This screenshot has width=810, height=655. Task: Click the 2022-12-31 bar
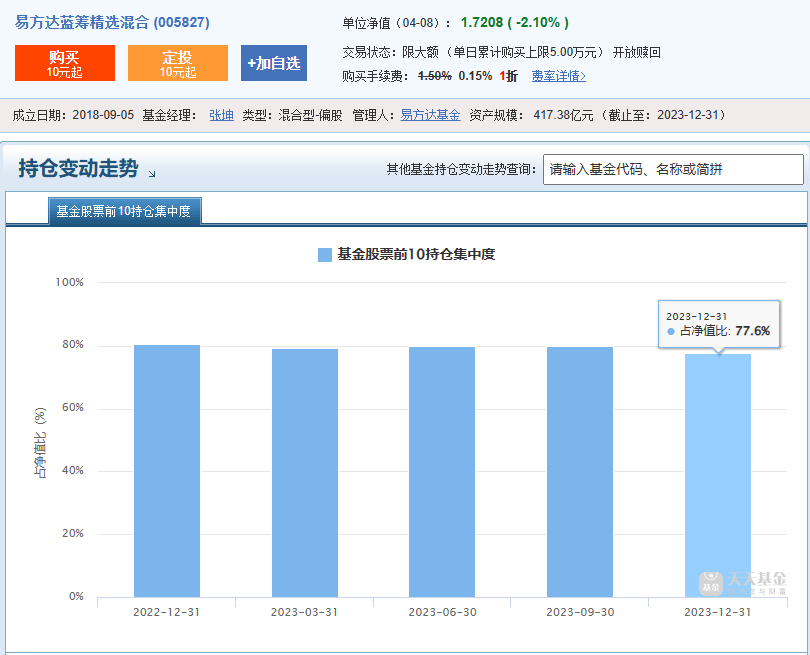(167, 471)
